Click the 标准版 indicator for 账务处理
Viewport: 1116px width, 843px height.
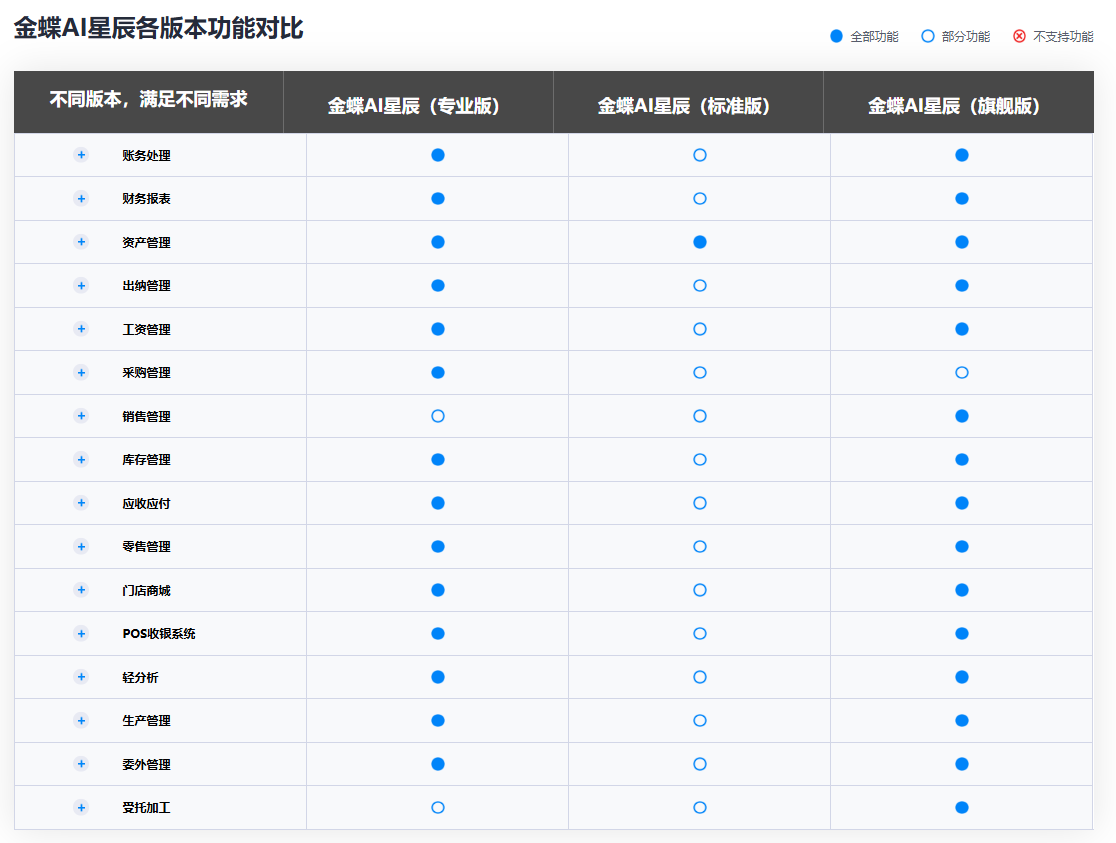[700, 155]
